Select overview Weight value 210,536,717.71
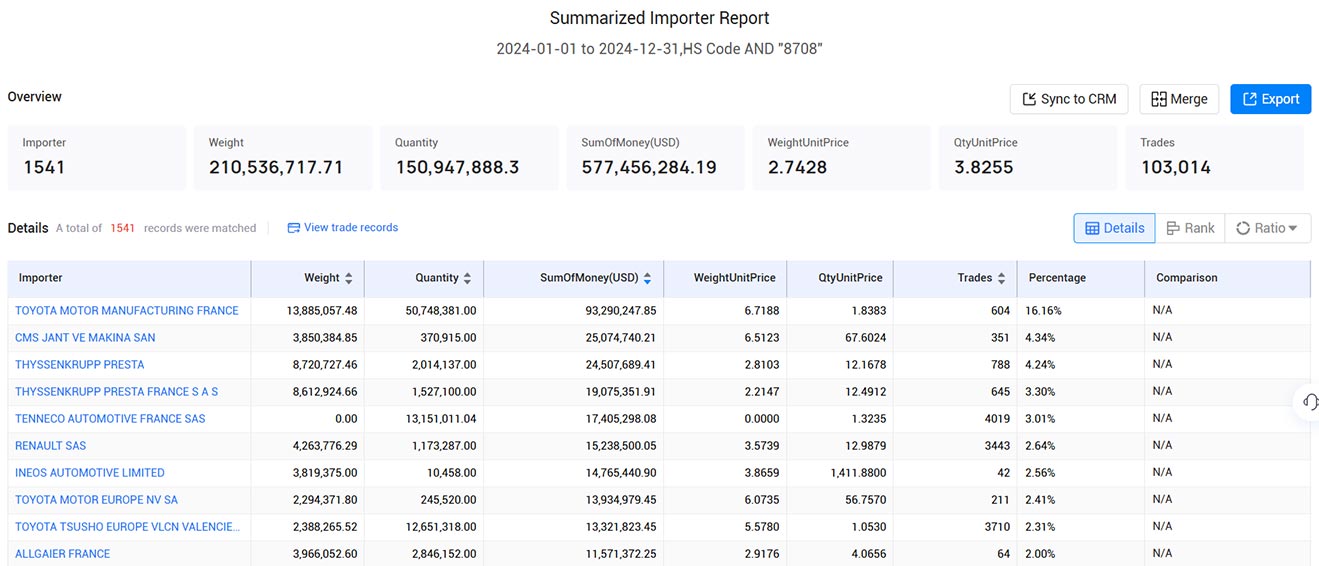The width and height of the screenshot is (1319, 566). (276, 167)
